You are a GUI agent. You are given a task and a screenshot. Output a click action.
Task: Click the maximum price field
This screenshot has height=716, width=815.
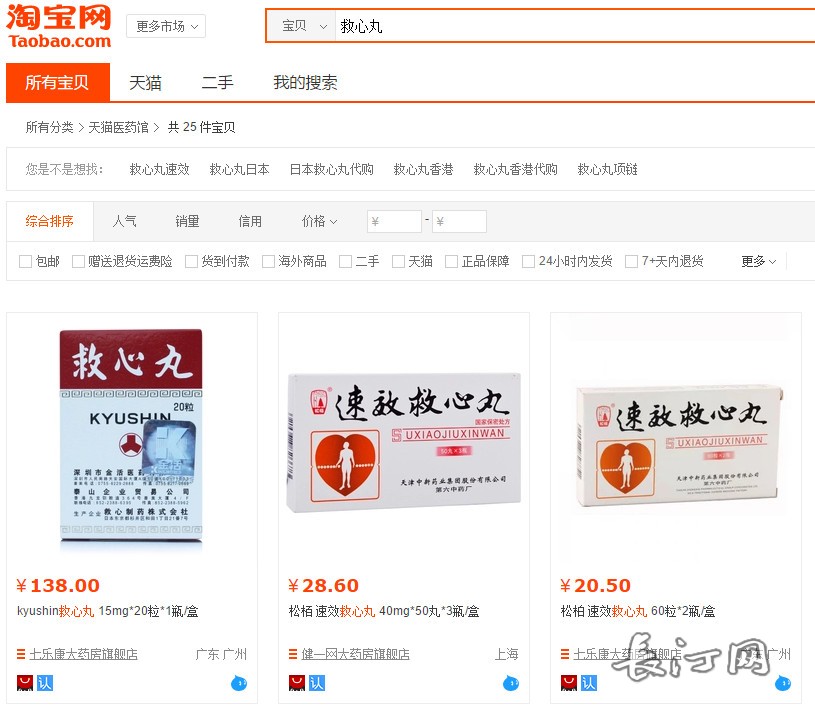(x=459, y=222)
